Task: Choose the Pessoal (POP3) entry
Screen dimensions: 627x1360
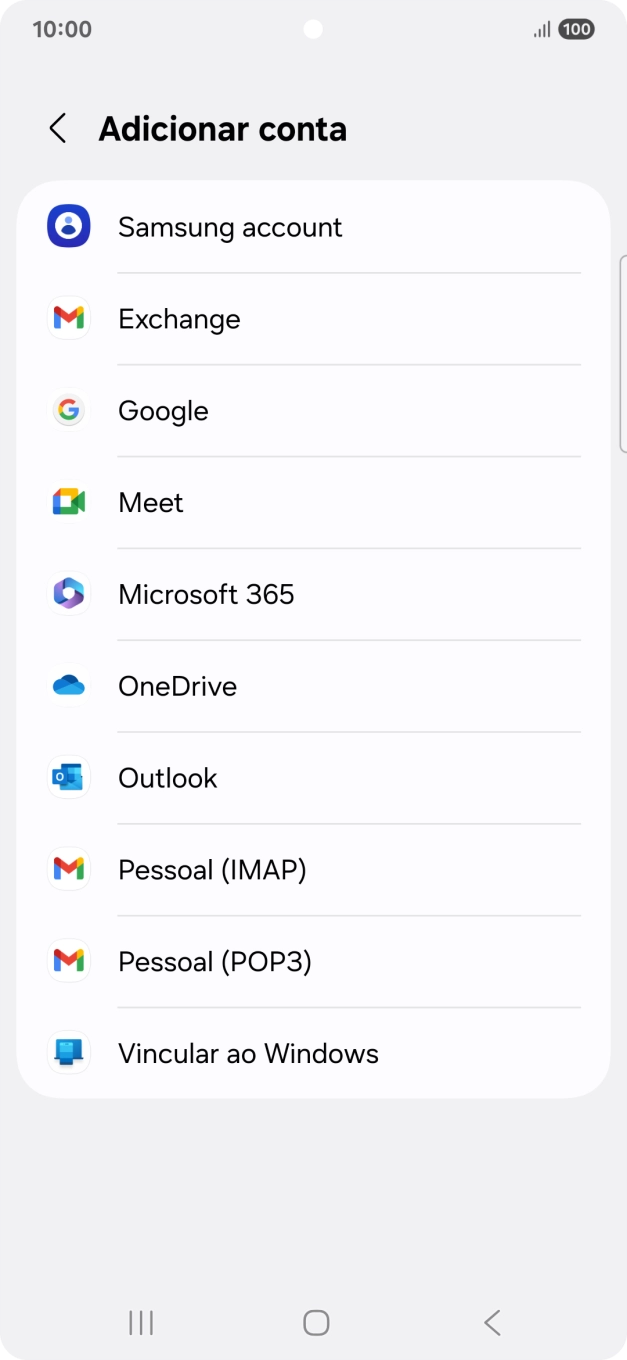Action: click(x=313, y=962)
